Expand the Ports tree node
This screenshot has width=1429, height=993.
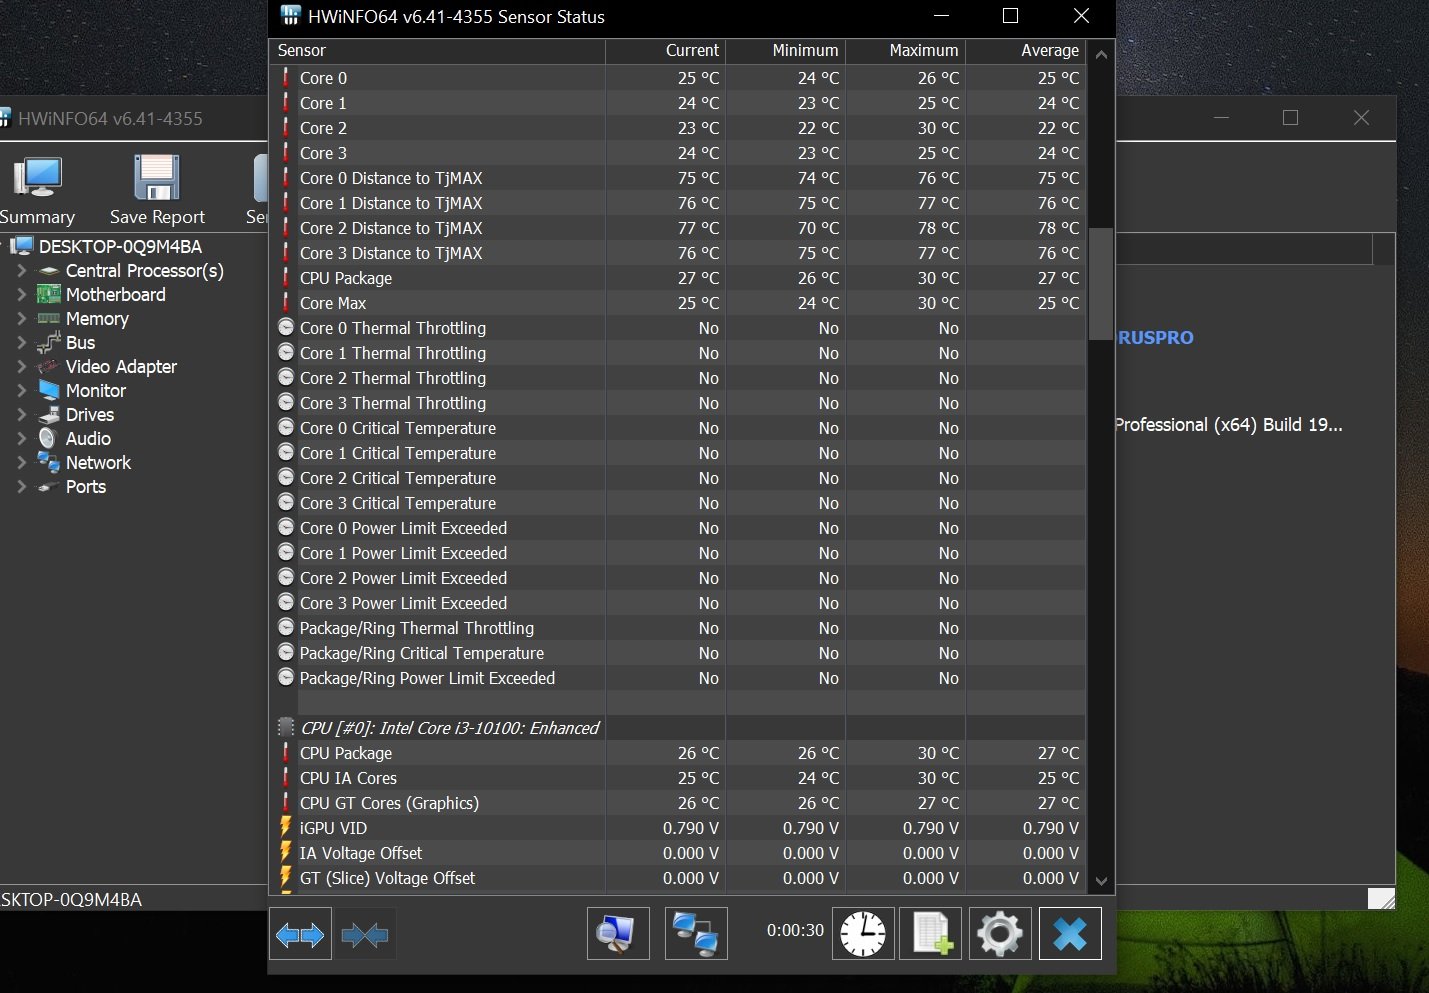(x=21, y=487)
